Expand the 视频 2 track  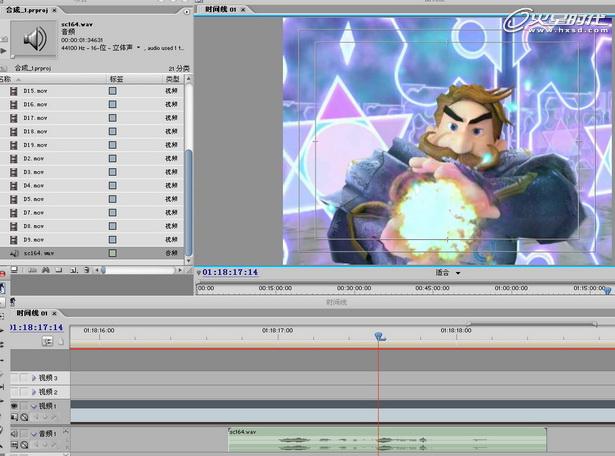coord(34,392)
